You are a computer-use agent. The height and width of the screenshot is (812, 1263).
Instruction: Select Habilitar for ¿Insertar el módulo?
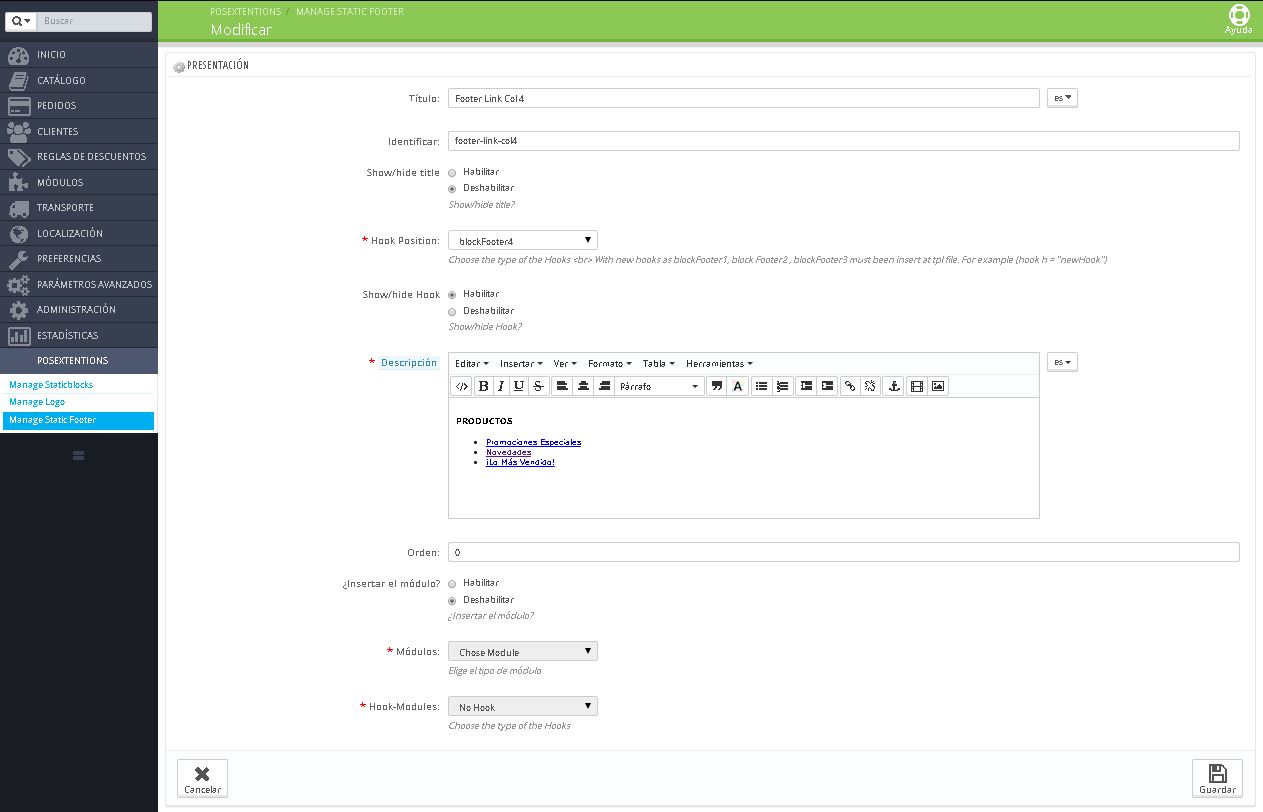(x=452, y=583)
